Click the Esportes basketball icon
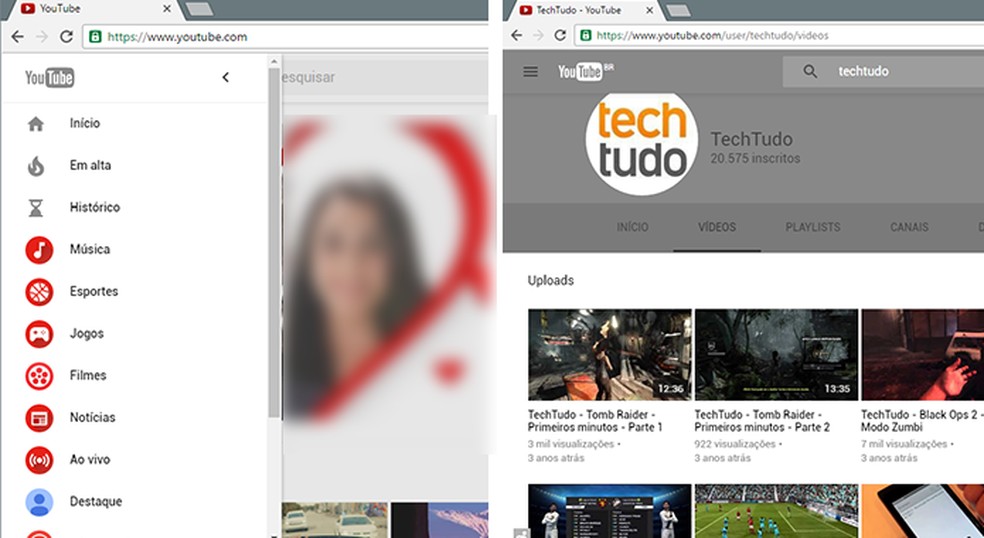Image resolution: width=984 pixels, height=538 pixels. [39, 291]
